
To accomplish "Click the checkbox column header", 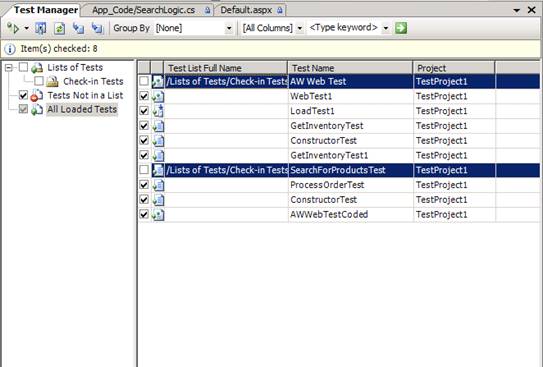I will click(144, 68).
